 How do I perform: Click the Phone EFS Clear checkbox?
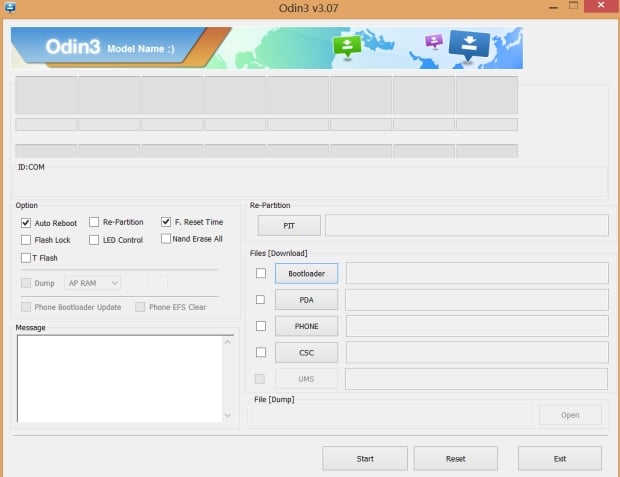point(140,307)
